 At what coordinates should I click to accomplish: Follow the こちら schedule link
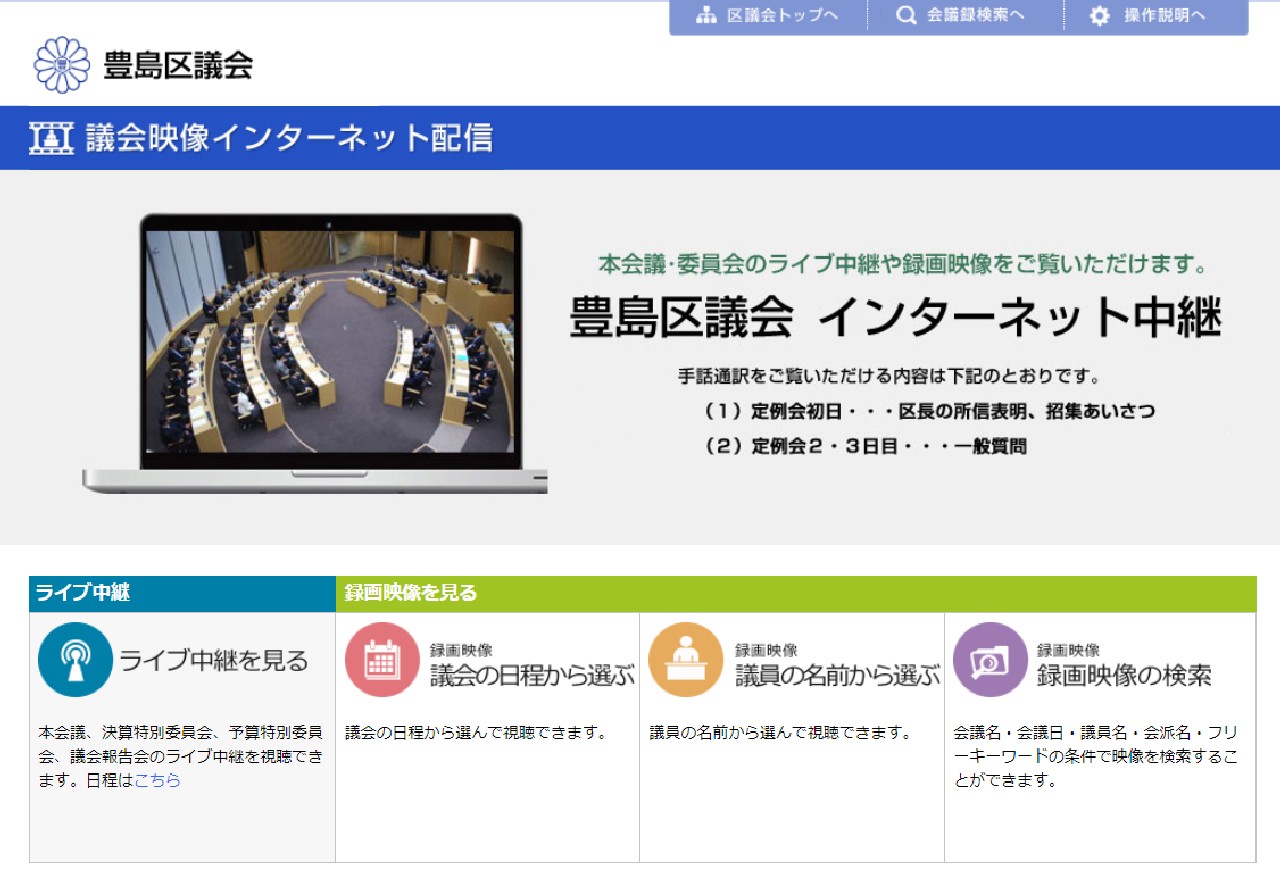pos(158,781)
